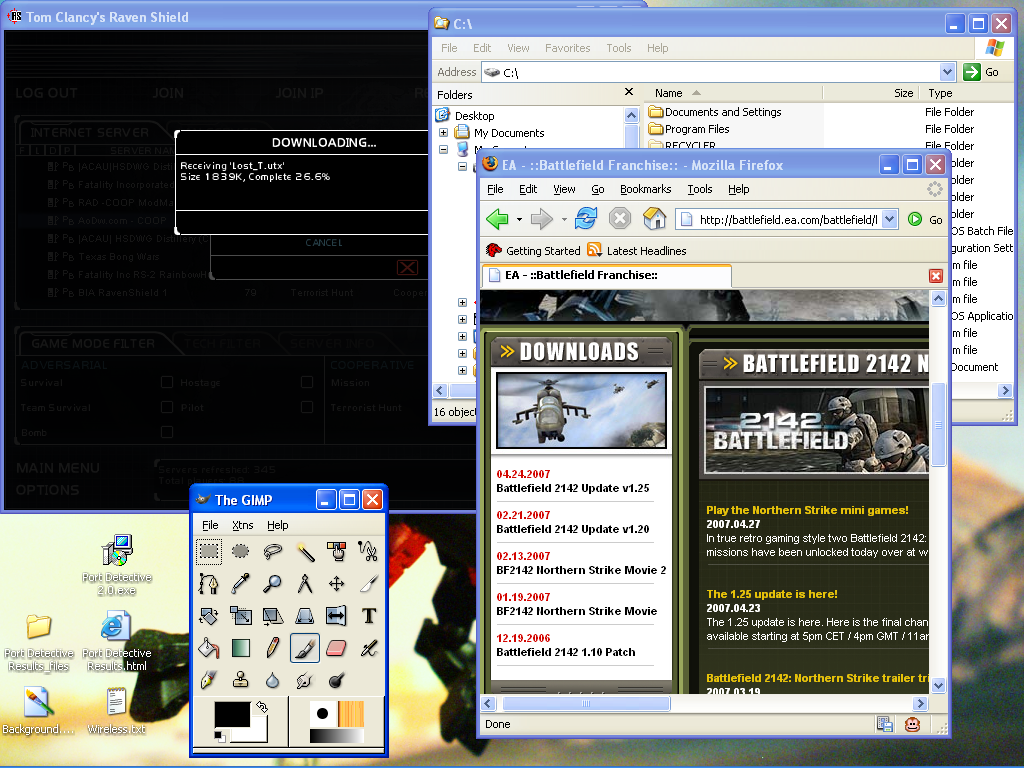Enable the Bomb game mode checkbox
The height and width of the screenshot is (768, 1024).
(167, 432)
